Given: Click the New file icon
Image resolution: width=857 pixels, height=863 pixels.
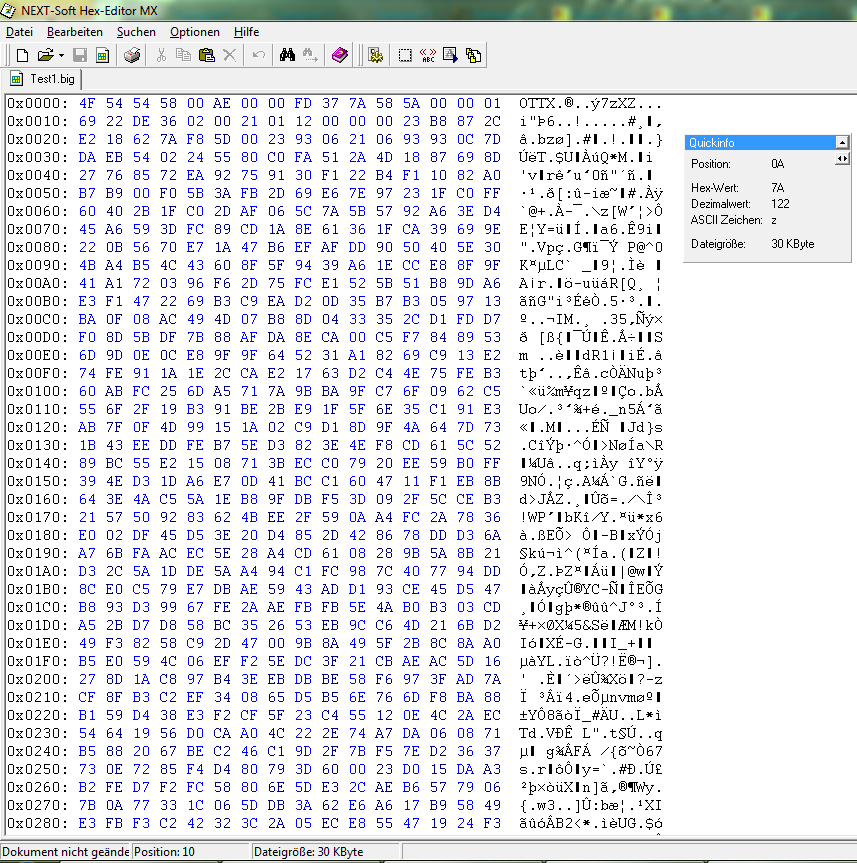Looking at the screenshot, I should tap(21, 55).
